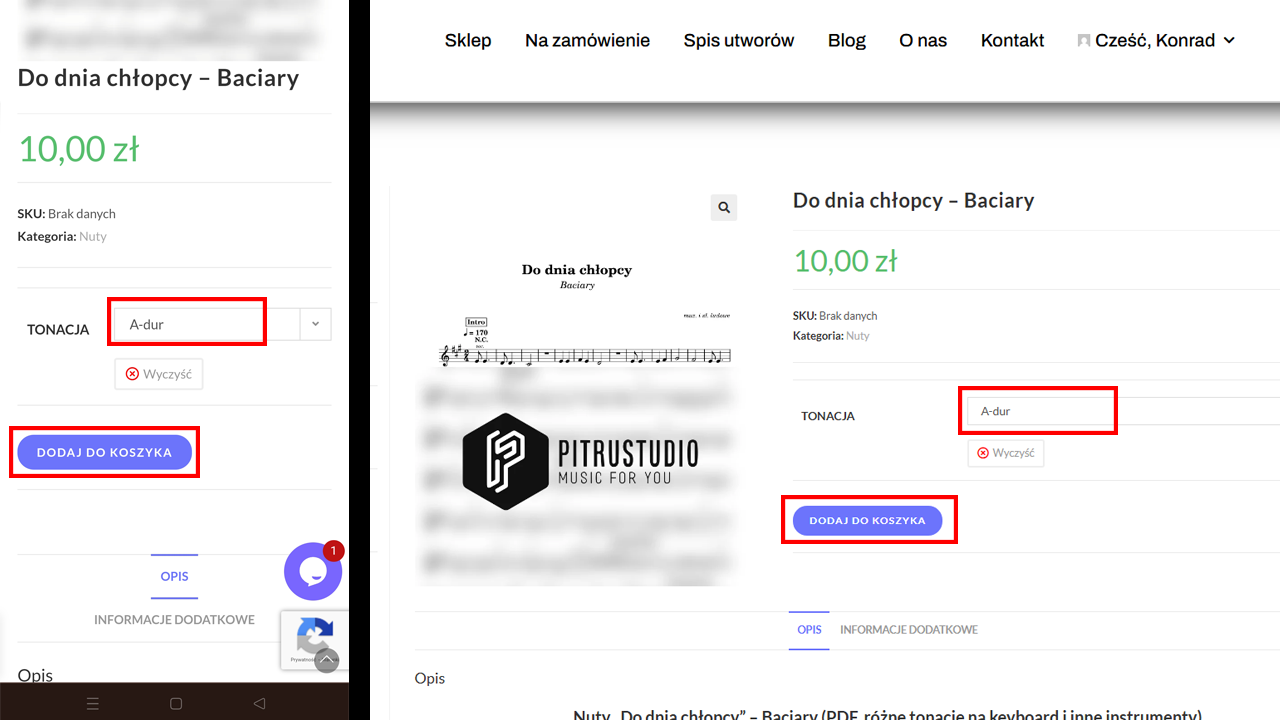
Task: Switch to Informacje dodatkowe tab on desktop
Action: coord(908,630)
